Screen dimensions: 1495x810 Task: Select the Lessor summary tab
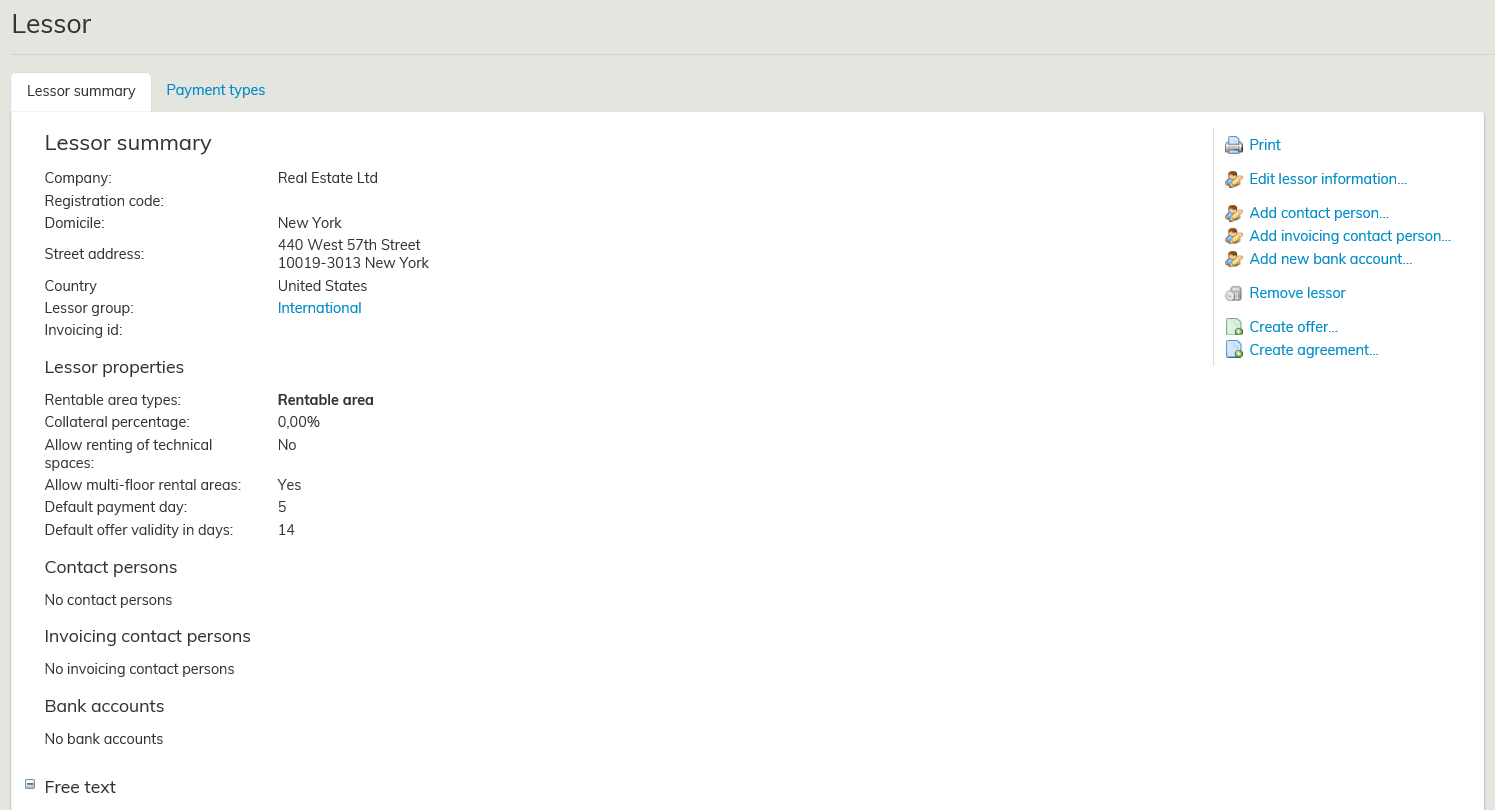(81, 91)
